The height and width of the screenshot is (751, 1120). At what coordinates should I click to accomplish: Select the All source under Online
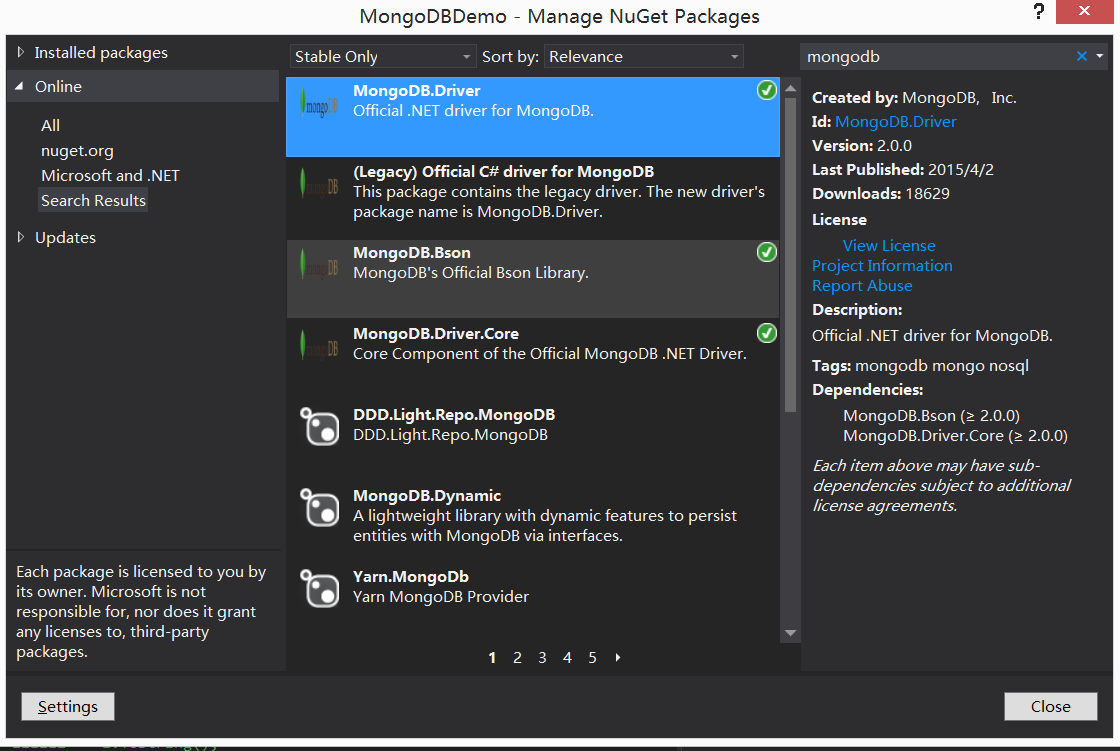[51, 126]
